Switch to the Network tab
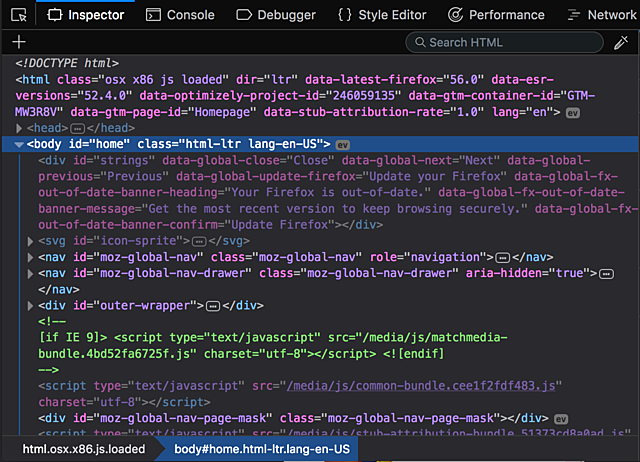Image resolution: width=640 pixels, height=462 pixels. 602,15
